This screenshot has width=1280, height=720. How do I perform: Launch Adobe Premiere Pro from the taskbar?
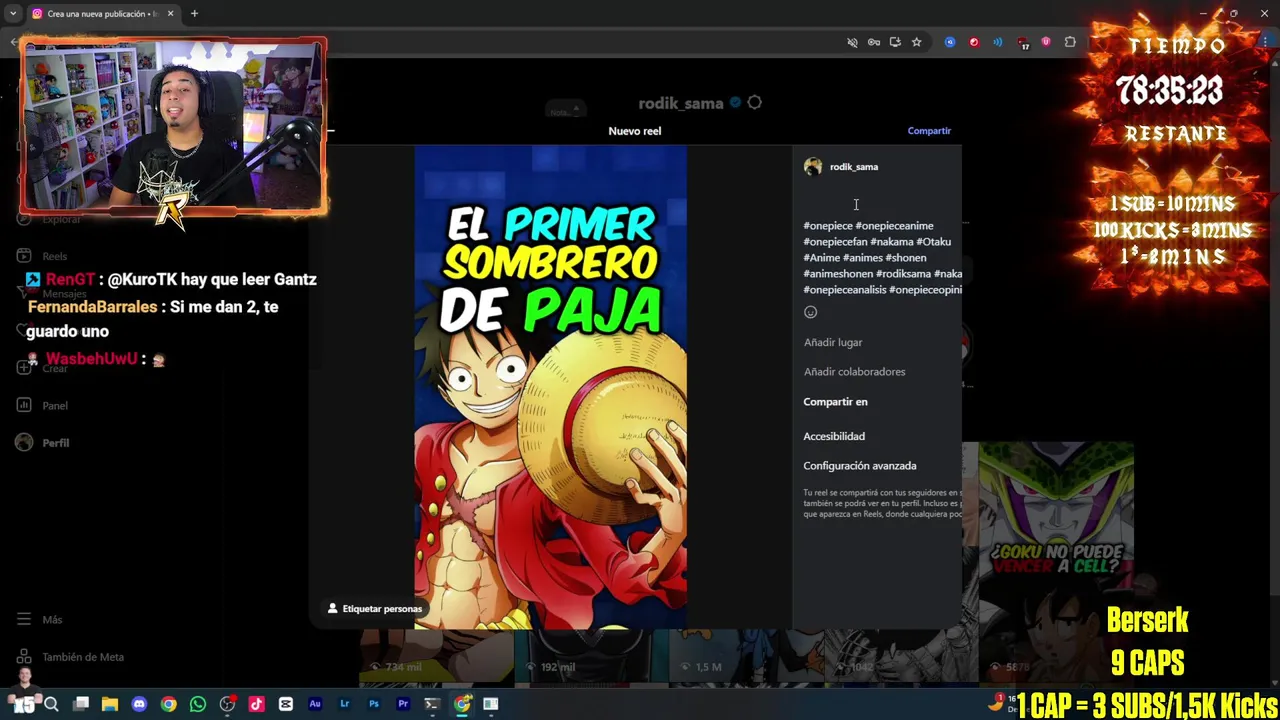tap(403, 704)
